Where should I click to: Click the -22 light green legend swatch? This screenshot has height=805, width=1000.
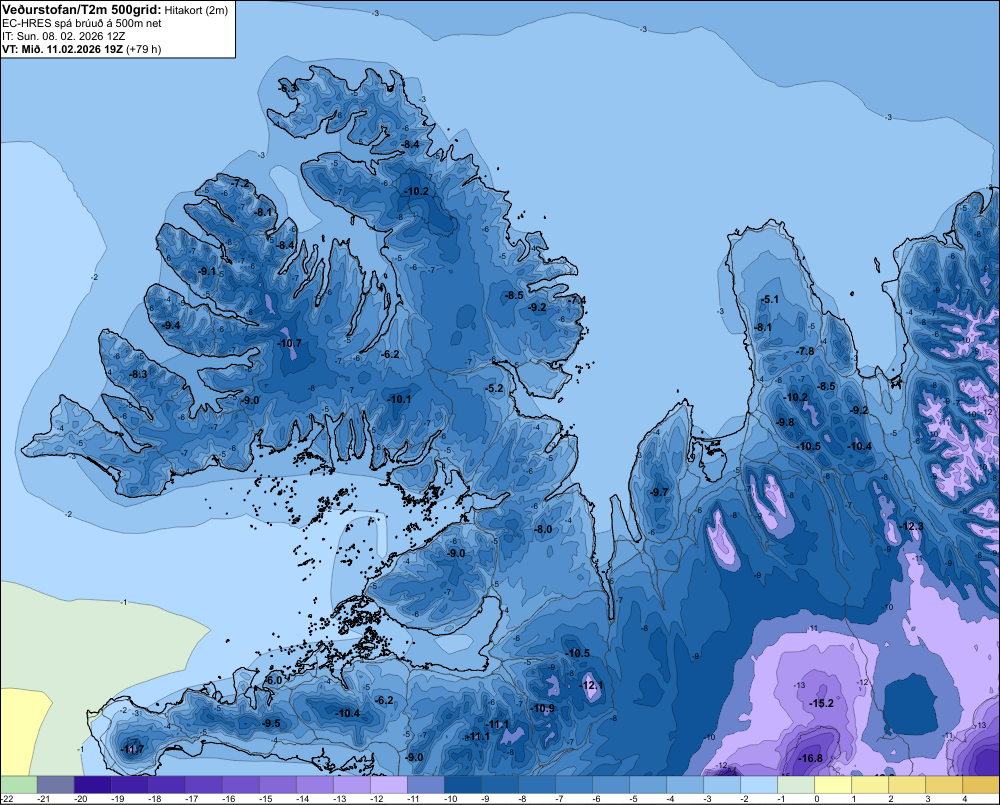18,784
